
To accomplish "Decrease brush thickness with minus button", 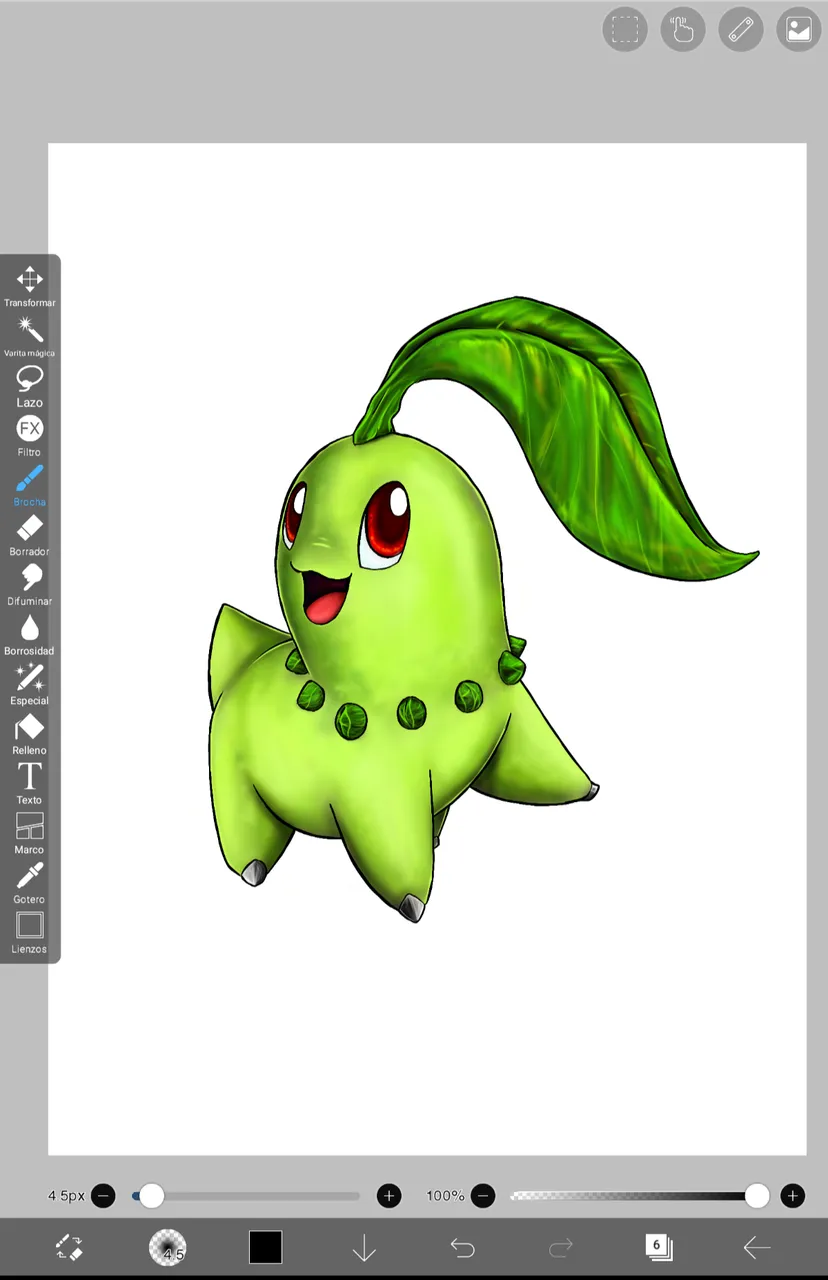I will pyautogui.click(x=103, y=1195).
